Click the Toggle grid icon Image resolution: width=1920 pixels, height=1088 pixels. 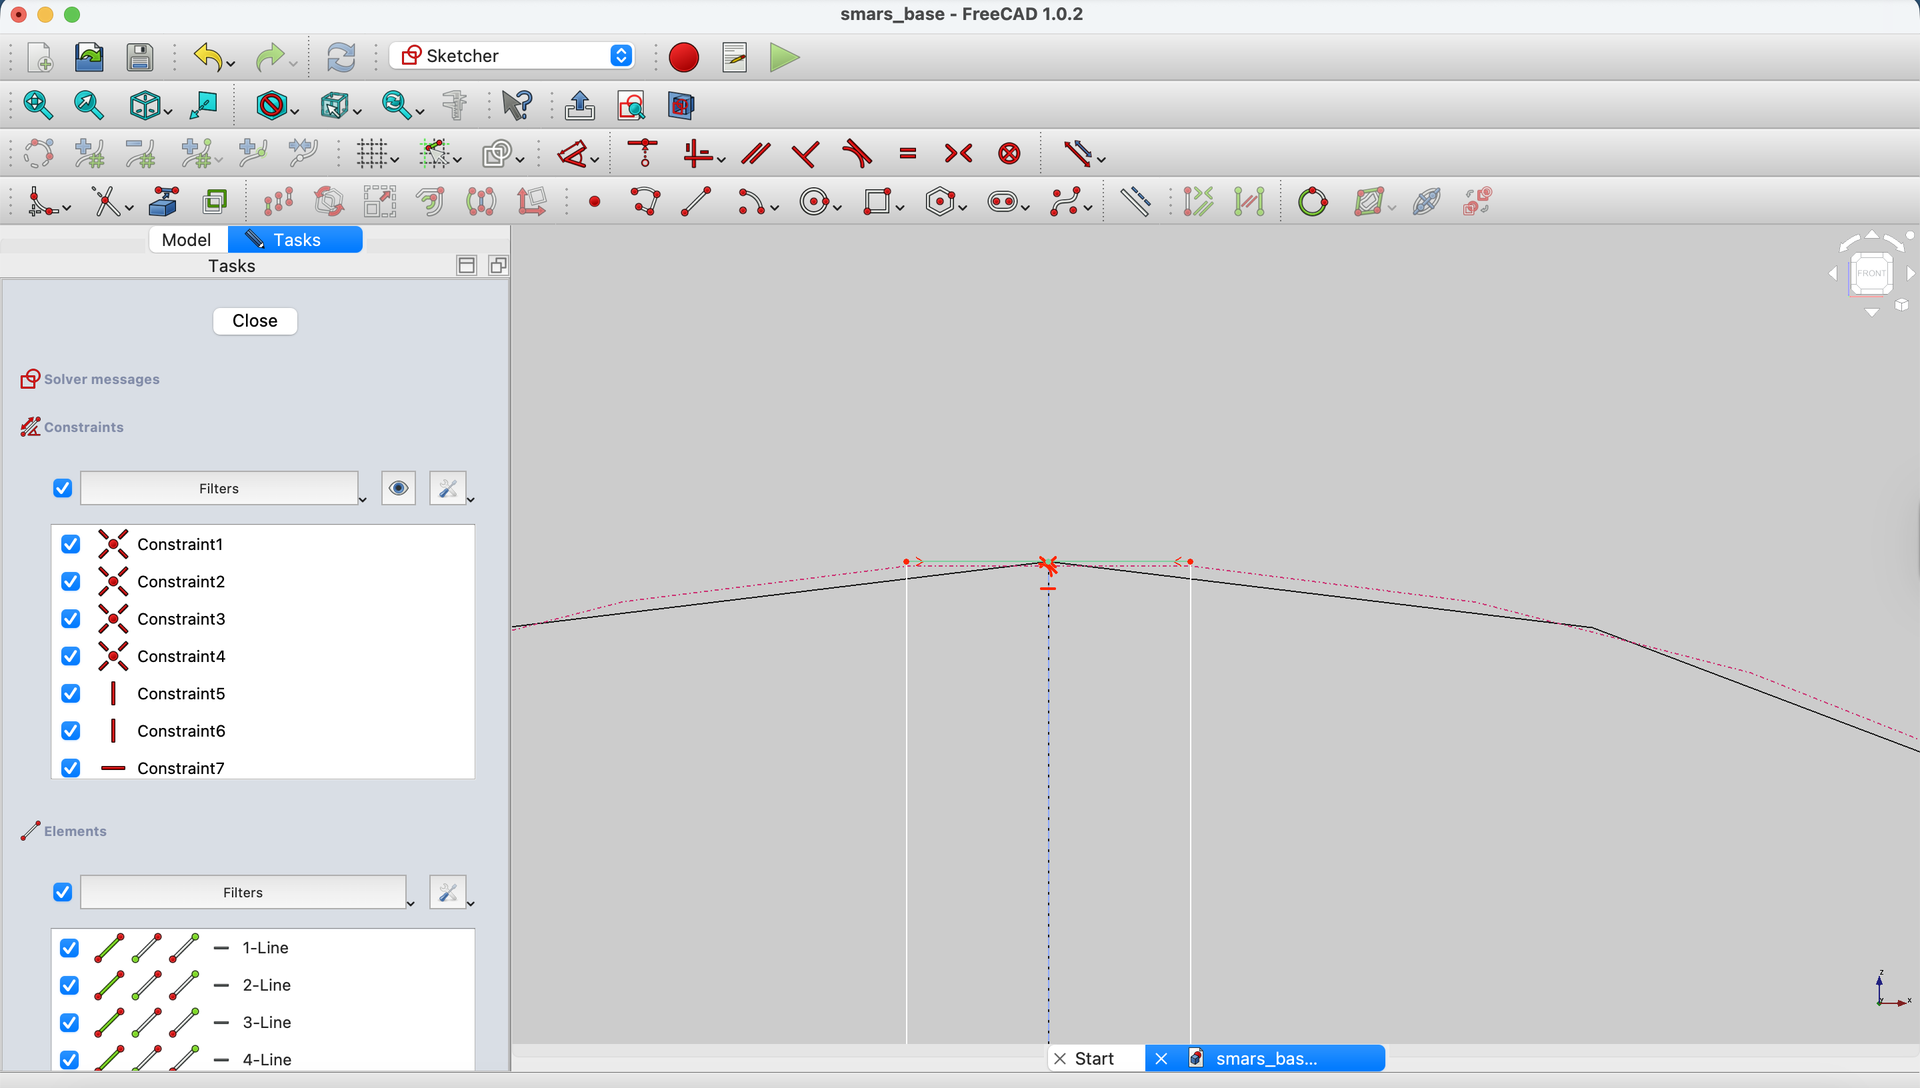[372, 153]
